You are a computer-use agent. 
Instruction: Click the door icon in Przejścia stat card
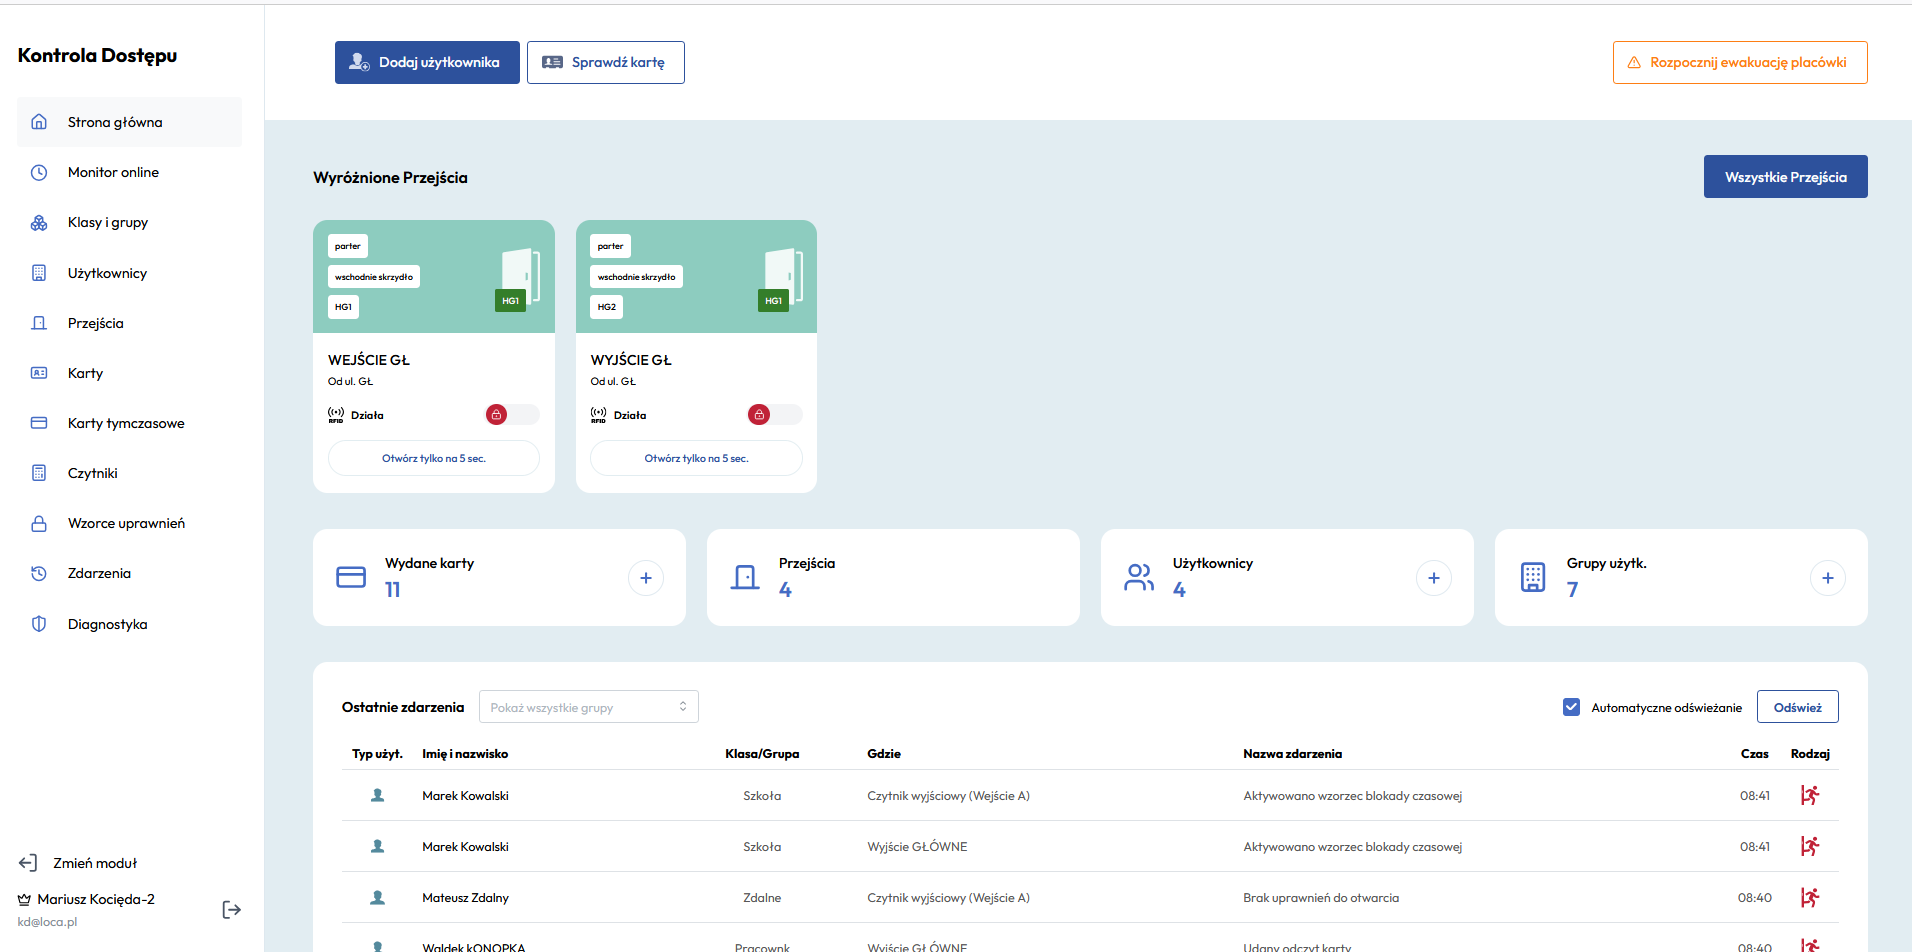coord(745,578)
